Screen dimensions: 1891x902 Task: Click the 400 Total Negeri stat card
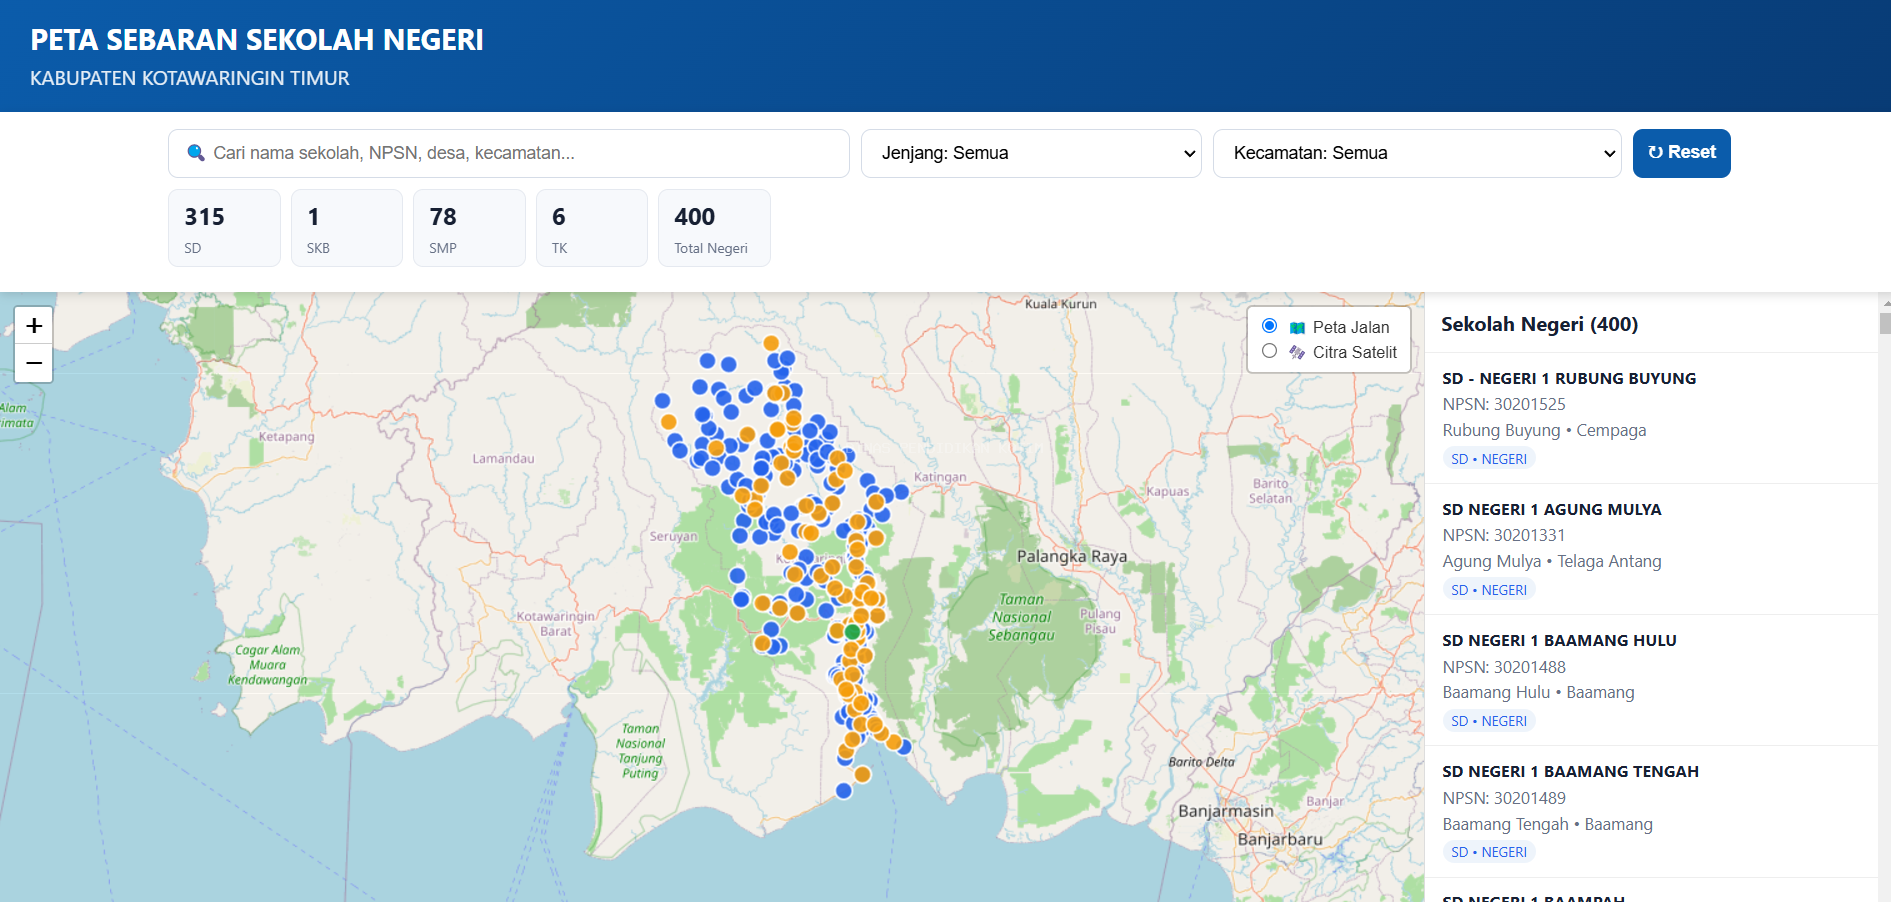(714, 228)
